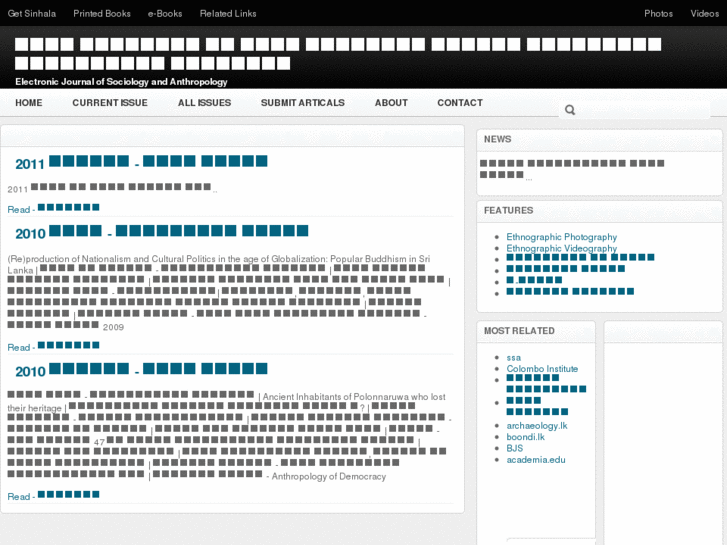Image resolution: width=727 pixels, height=545 pixels.
Task: Click Read link below Anthropology of Democracy
Action: coord(53,496)
